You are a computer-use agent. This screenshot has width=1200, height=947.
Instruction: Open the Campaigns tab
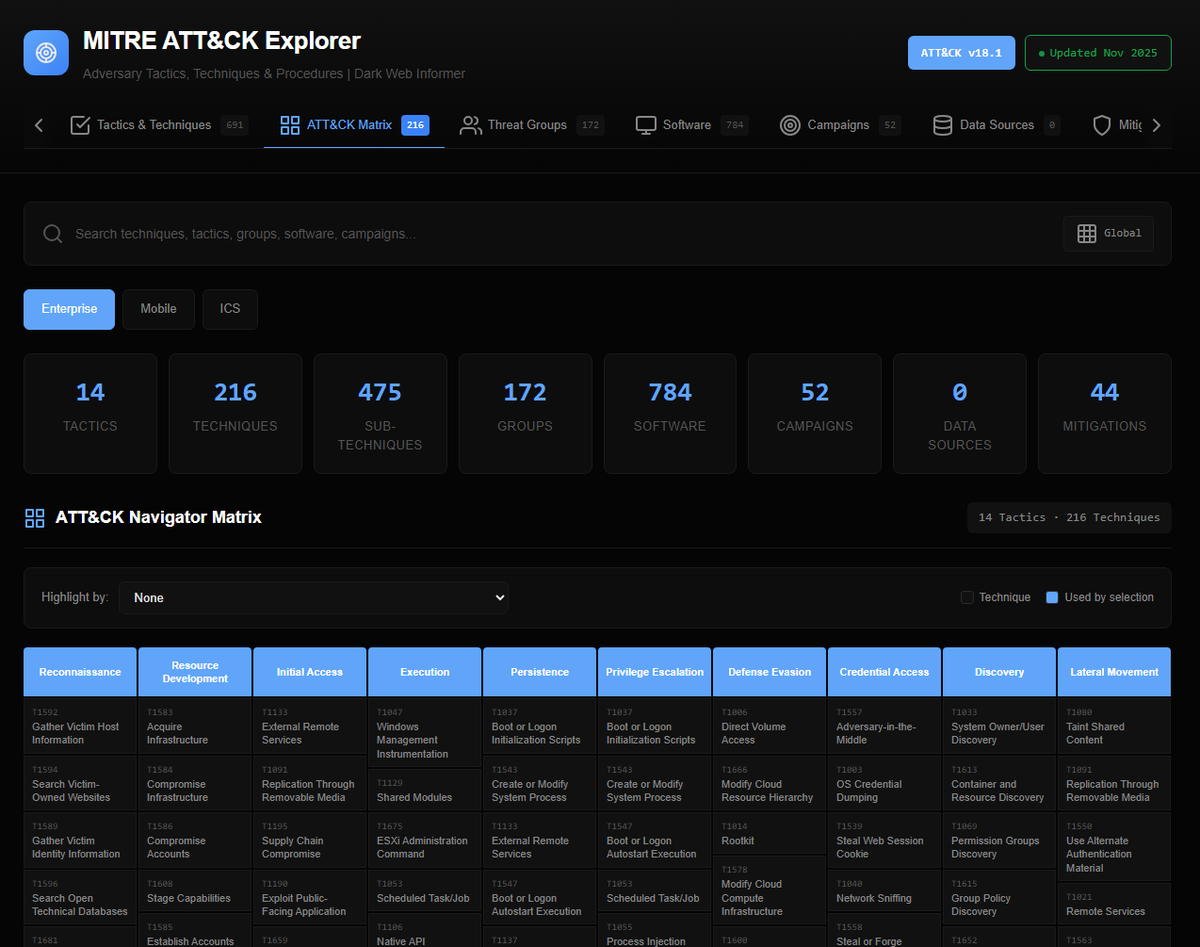(x=840, y=125)
